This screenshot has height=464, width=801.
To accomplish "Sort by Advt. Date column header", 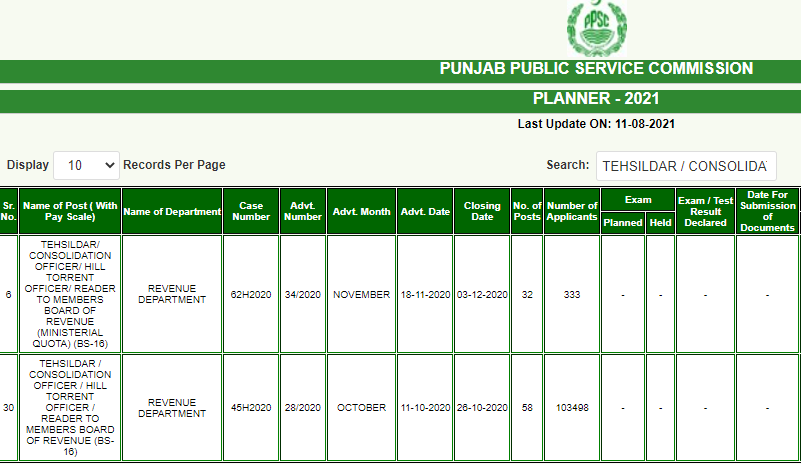I will [x=425, y=211].
